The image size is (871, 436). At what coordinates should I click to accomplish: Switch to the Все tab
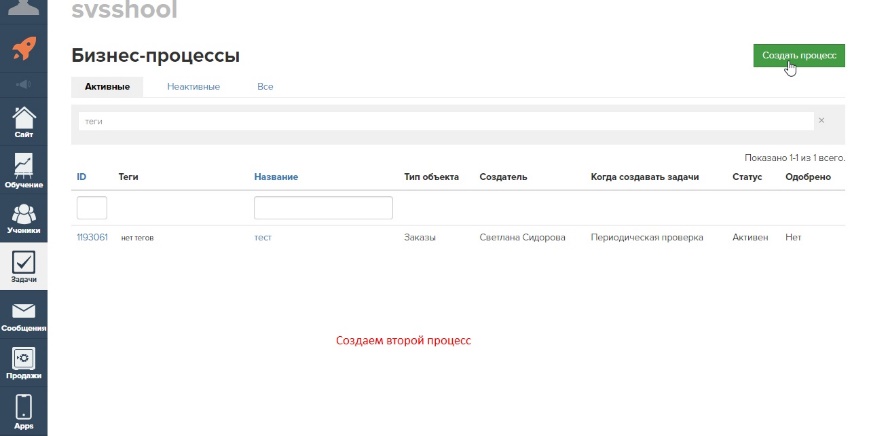coord(265,87)
